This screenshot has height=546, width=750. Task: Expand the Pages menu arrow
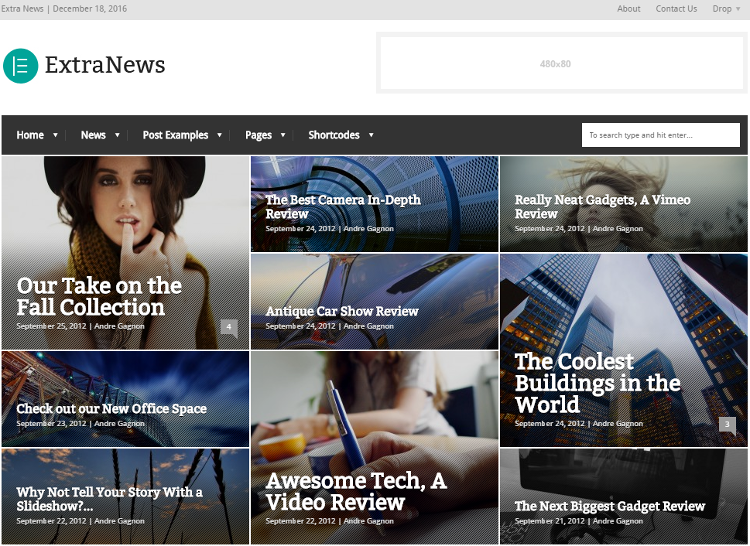283,135
